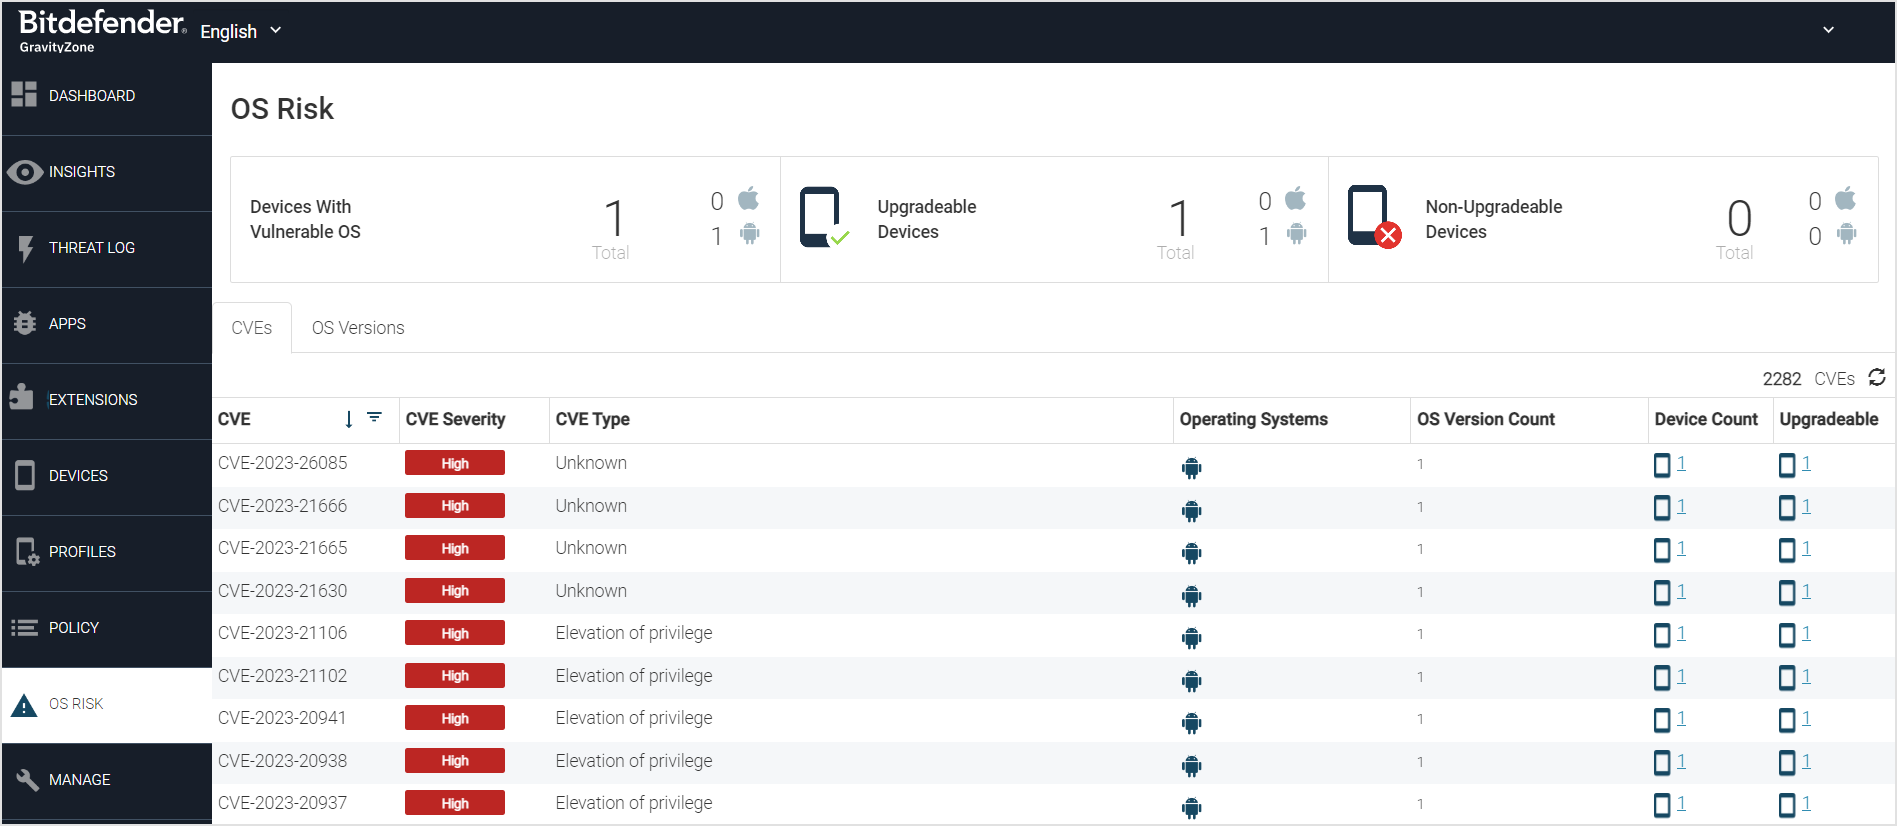This screenshot has width=1897, height=826.
Task: Open Device Count link for CVE-2023-21102
Action: (1682, 676)
